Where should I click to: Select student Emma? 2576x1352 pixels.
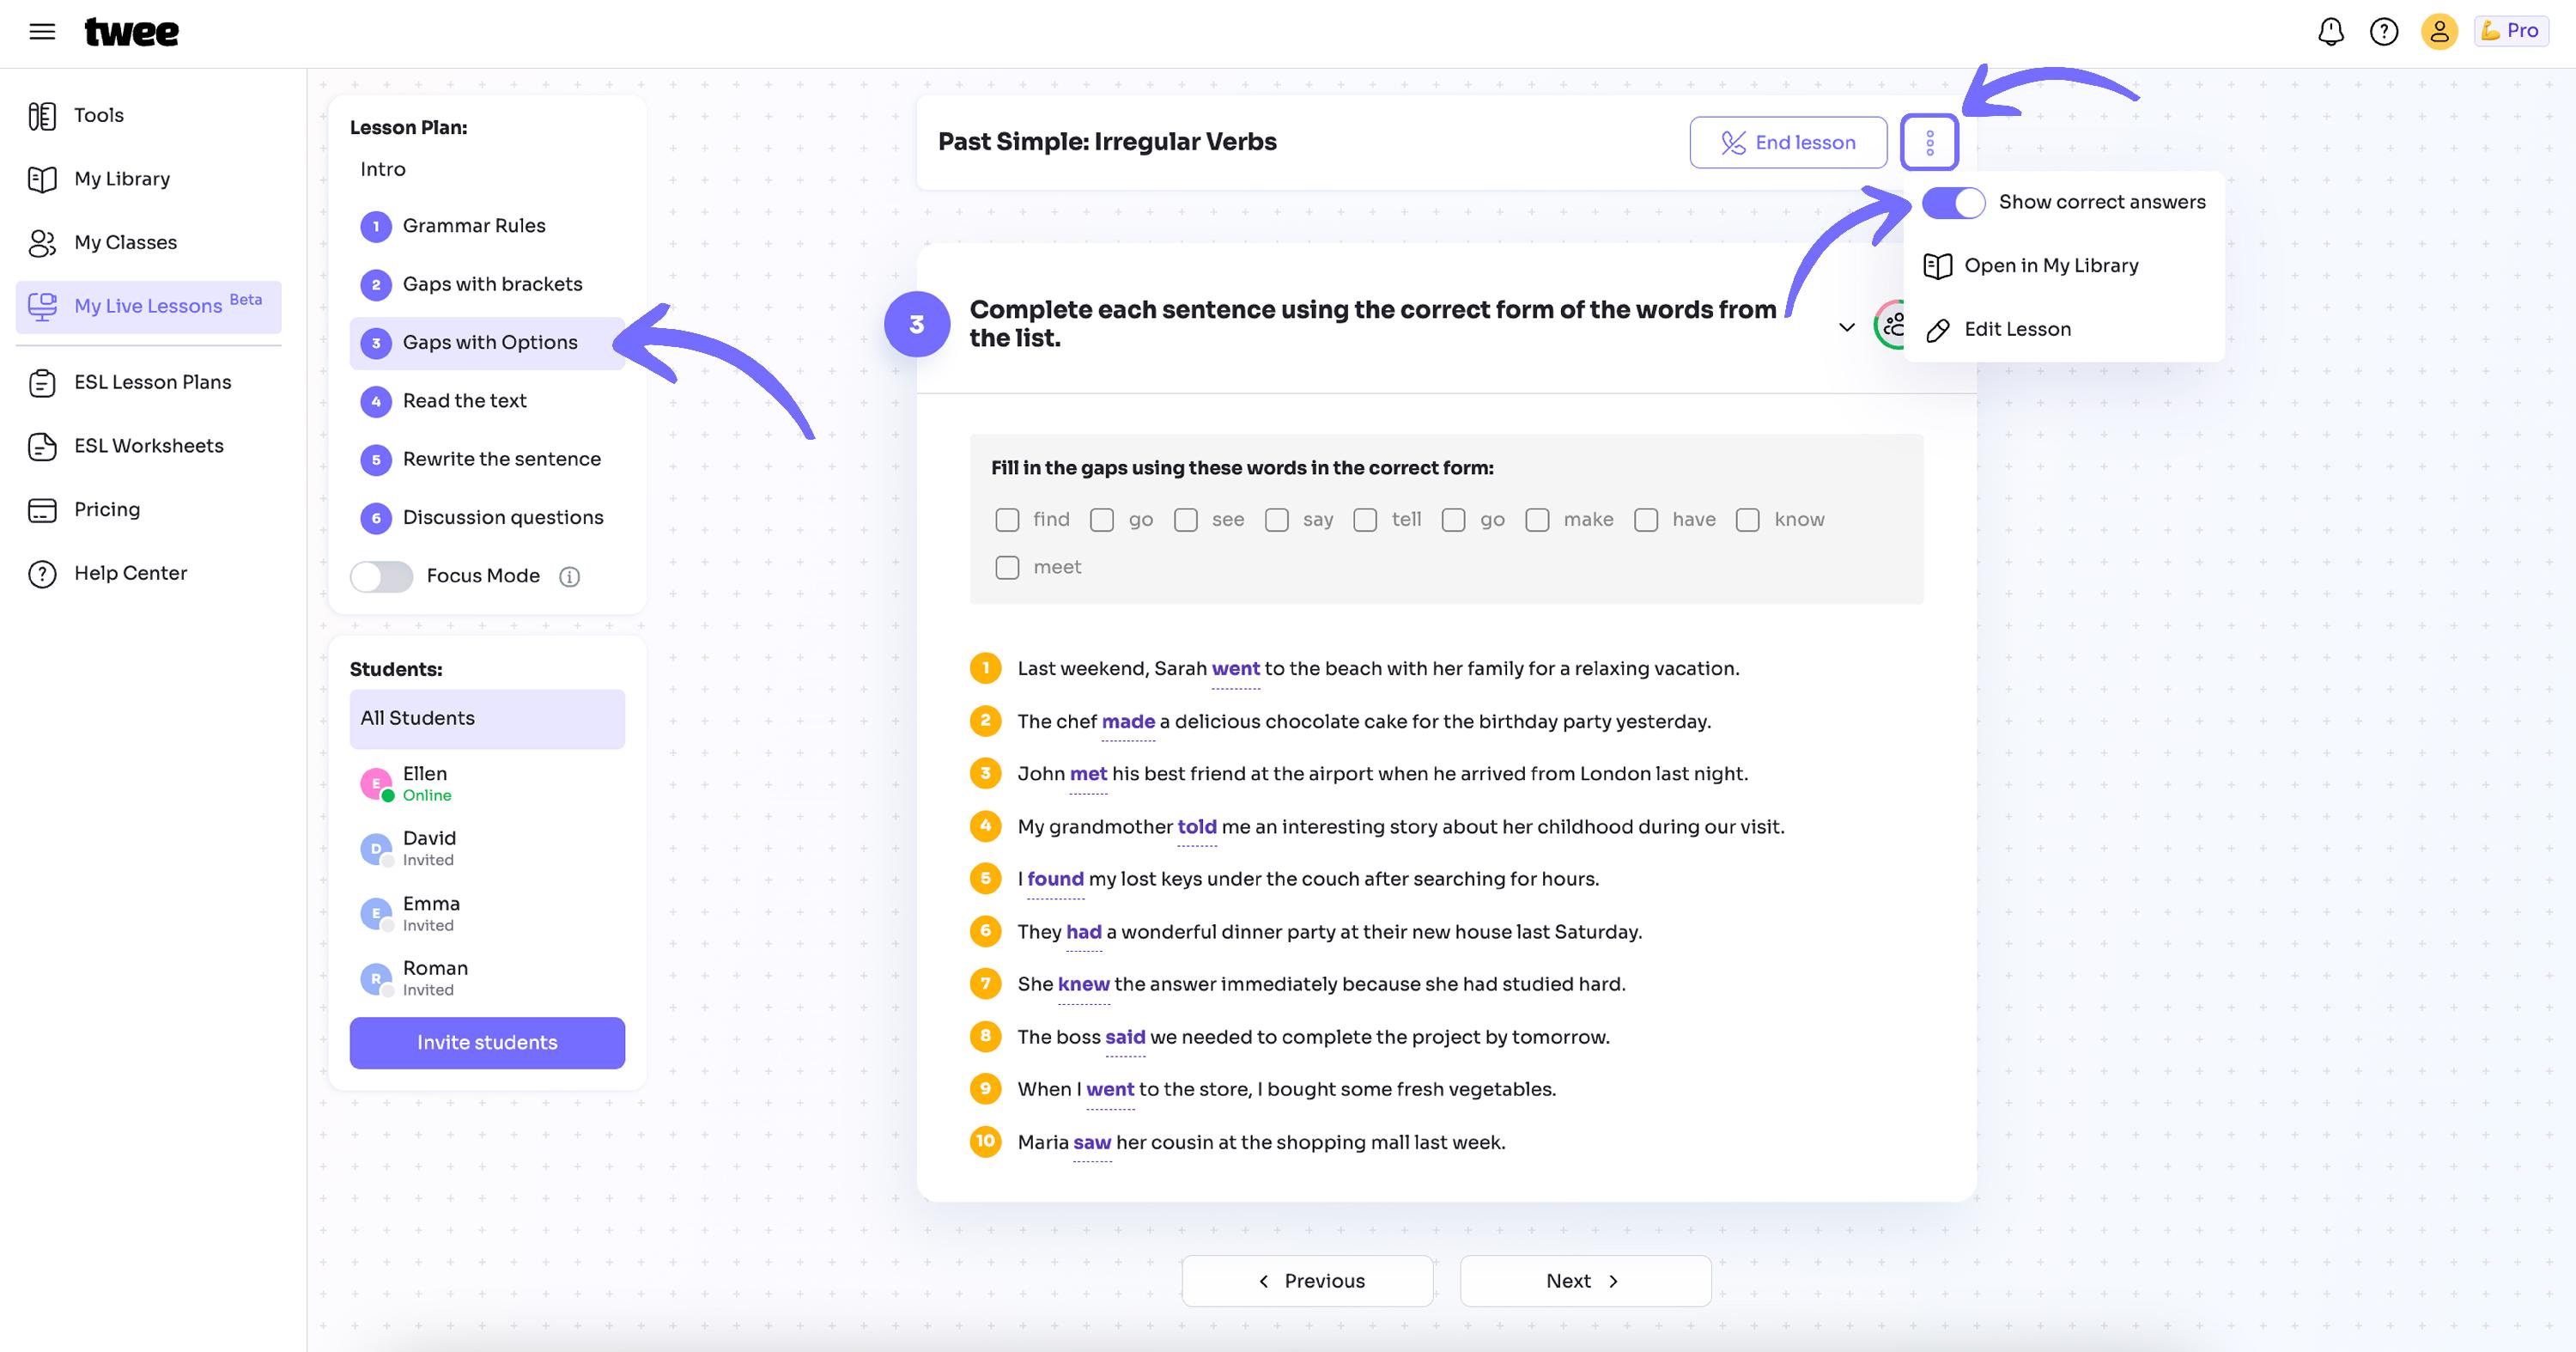tap(487, 914)
